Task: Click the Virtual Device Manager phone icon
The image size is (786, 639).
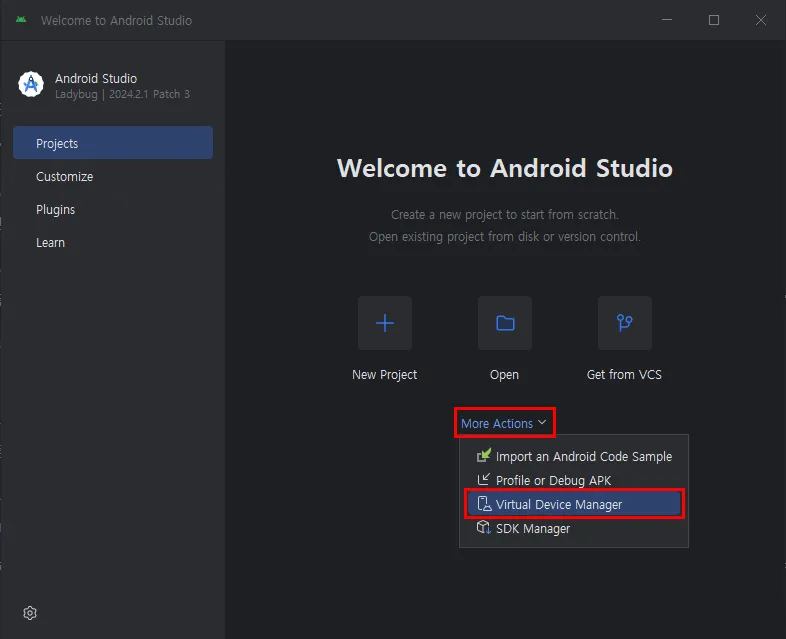Action: click(x=484, y=504)
